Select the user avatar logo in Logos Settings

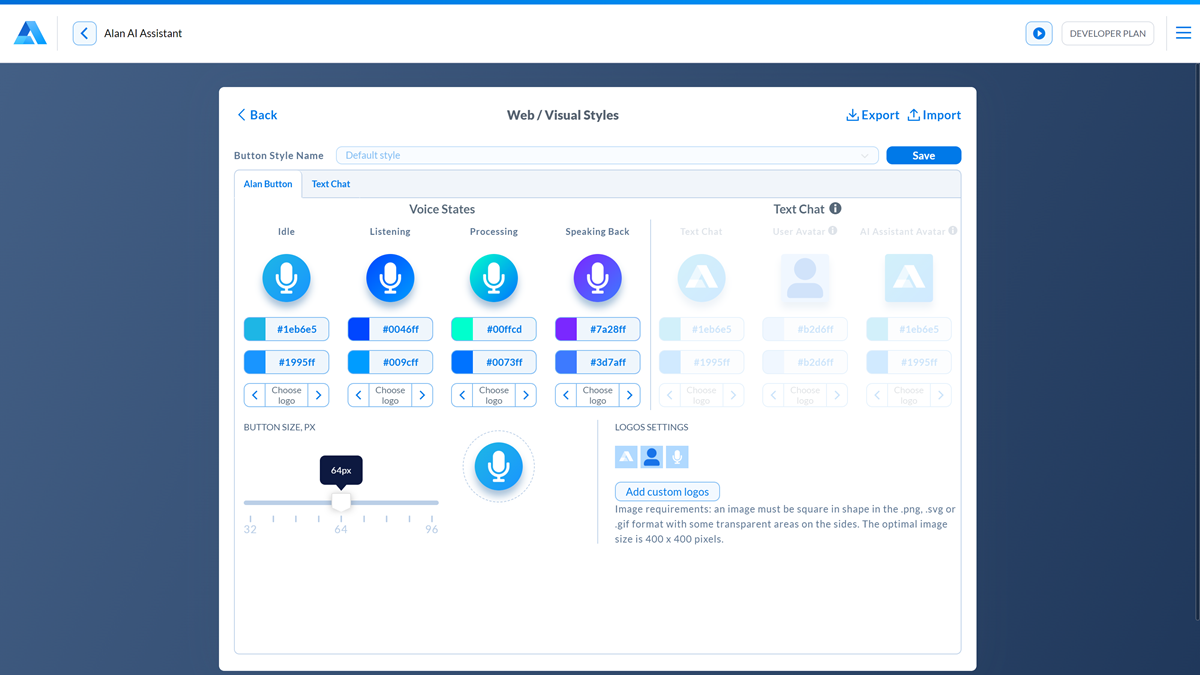coord(652,457)
